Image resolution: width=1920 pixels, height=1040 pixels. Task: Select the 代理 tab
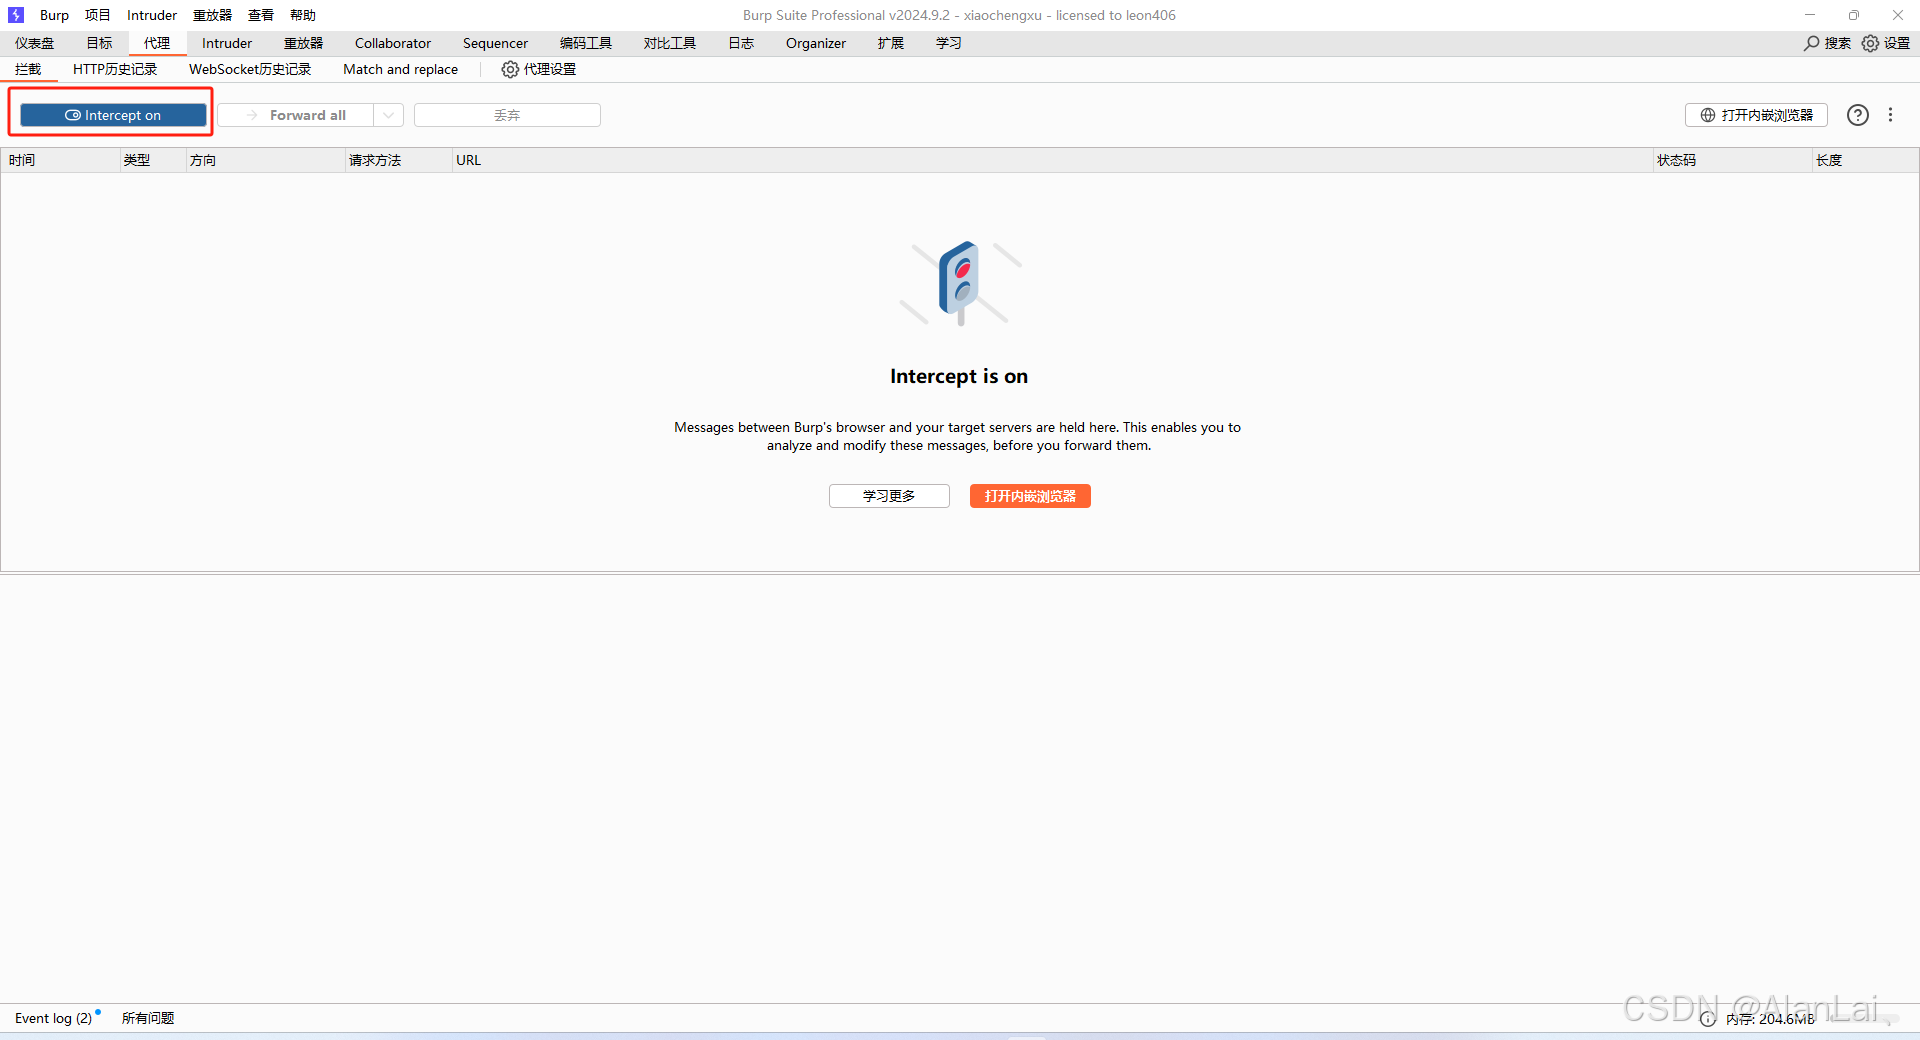pyautogui.click(x=157, y=43)
